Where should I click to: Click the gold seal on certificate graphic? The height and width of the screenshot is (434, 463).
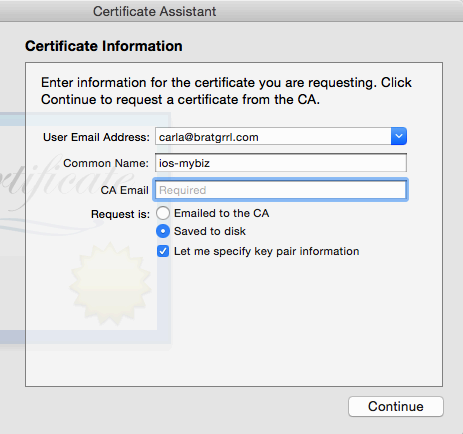pos(110,284)
